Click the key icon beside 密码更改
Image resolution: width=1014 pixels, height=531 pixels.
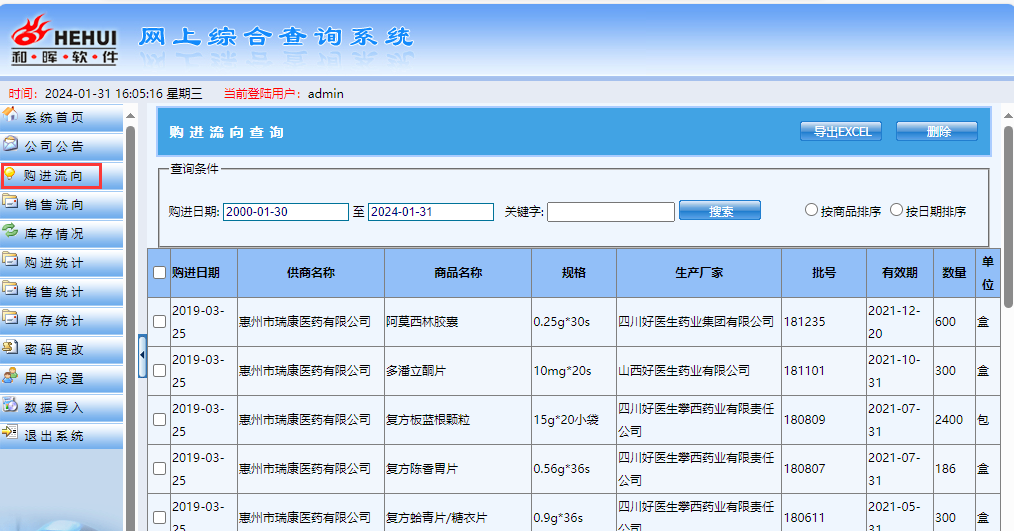(11, 348)
